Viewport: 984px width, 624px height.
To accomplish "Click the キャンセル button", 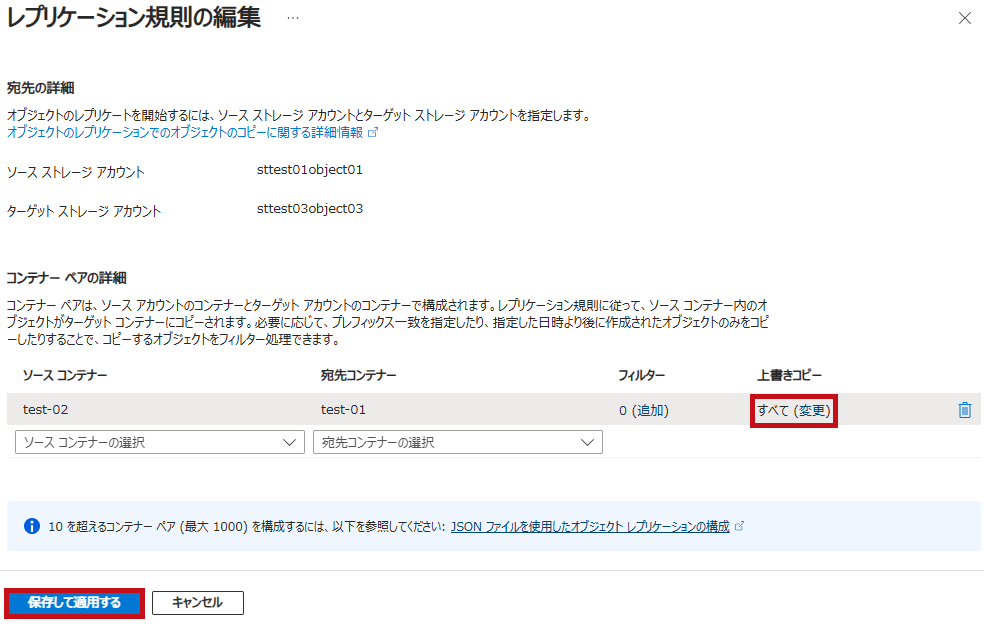I will click(x=198, y=603).
